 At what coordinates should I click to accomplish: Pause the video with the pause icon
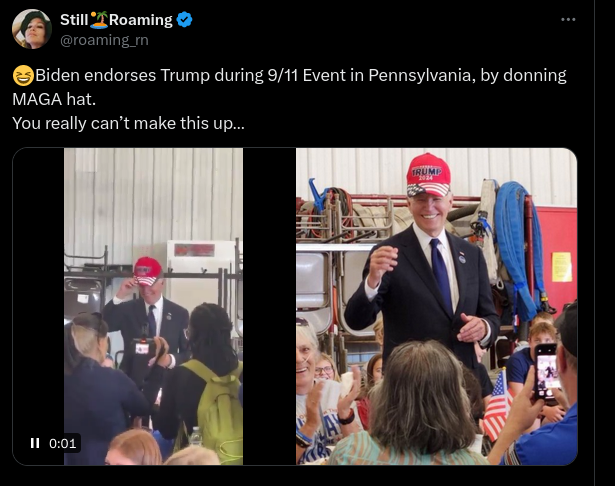pyautogui.click(x=35, y=443)
